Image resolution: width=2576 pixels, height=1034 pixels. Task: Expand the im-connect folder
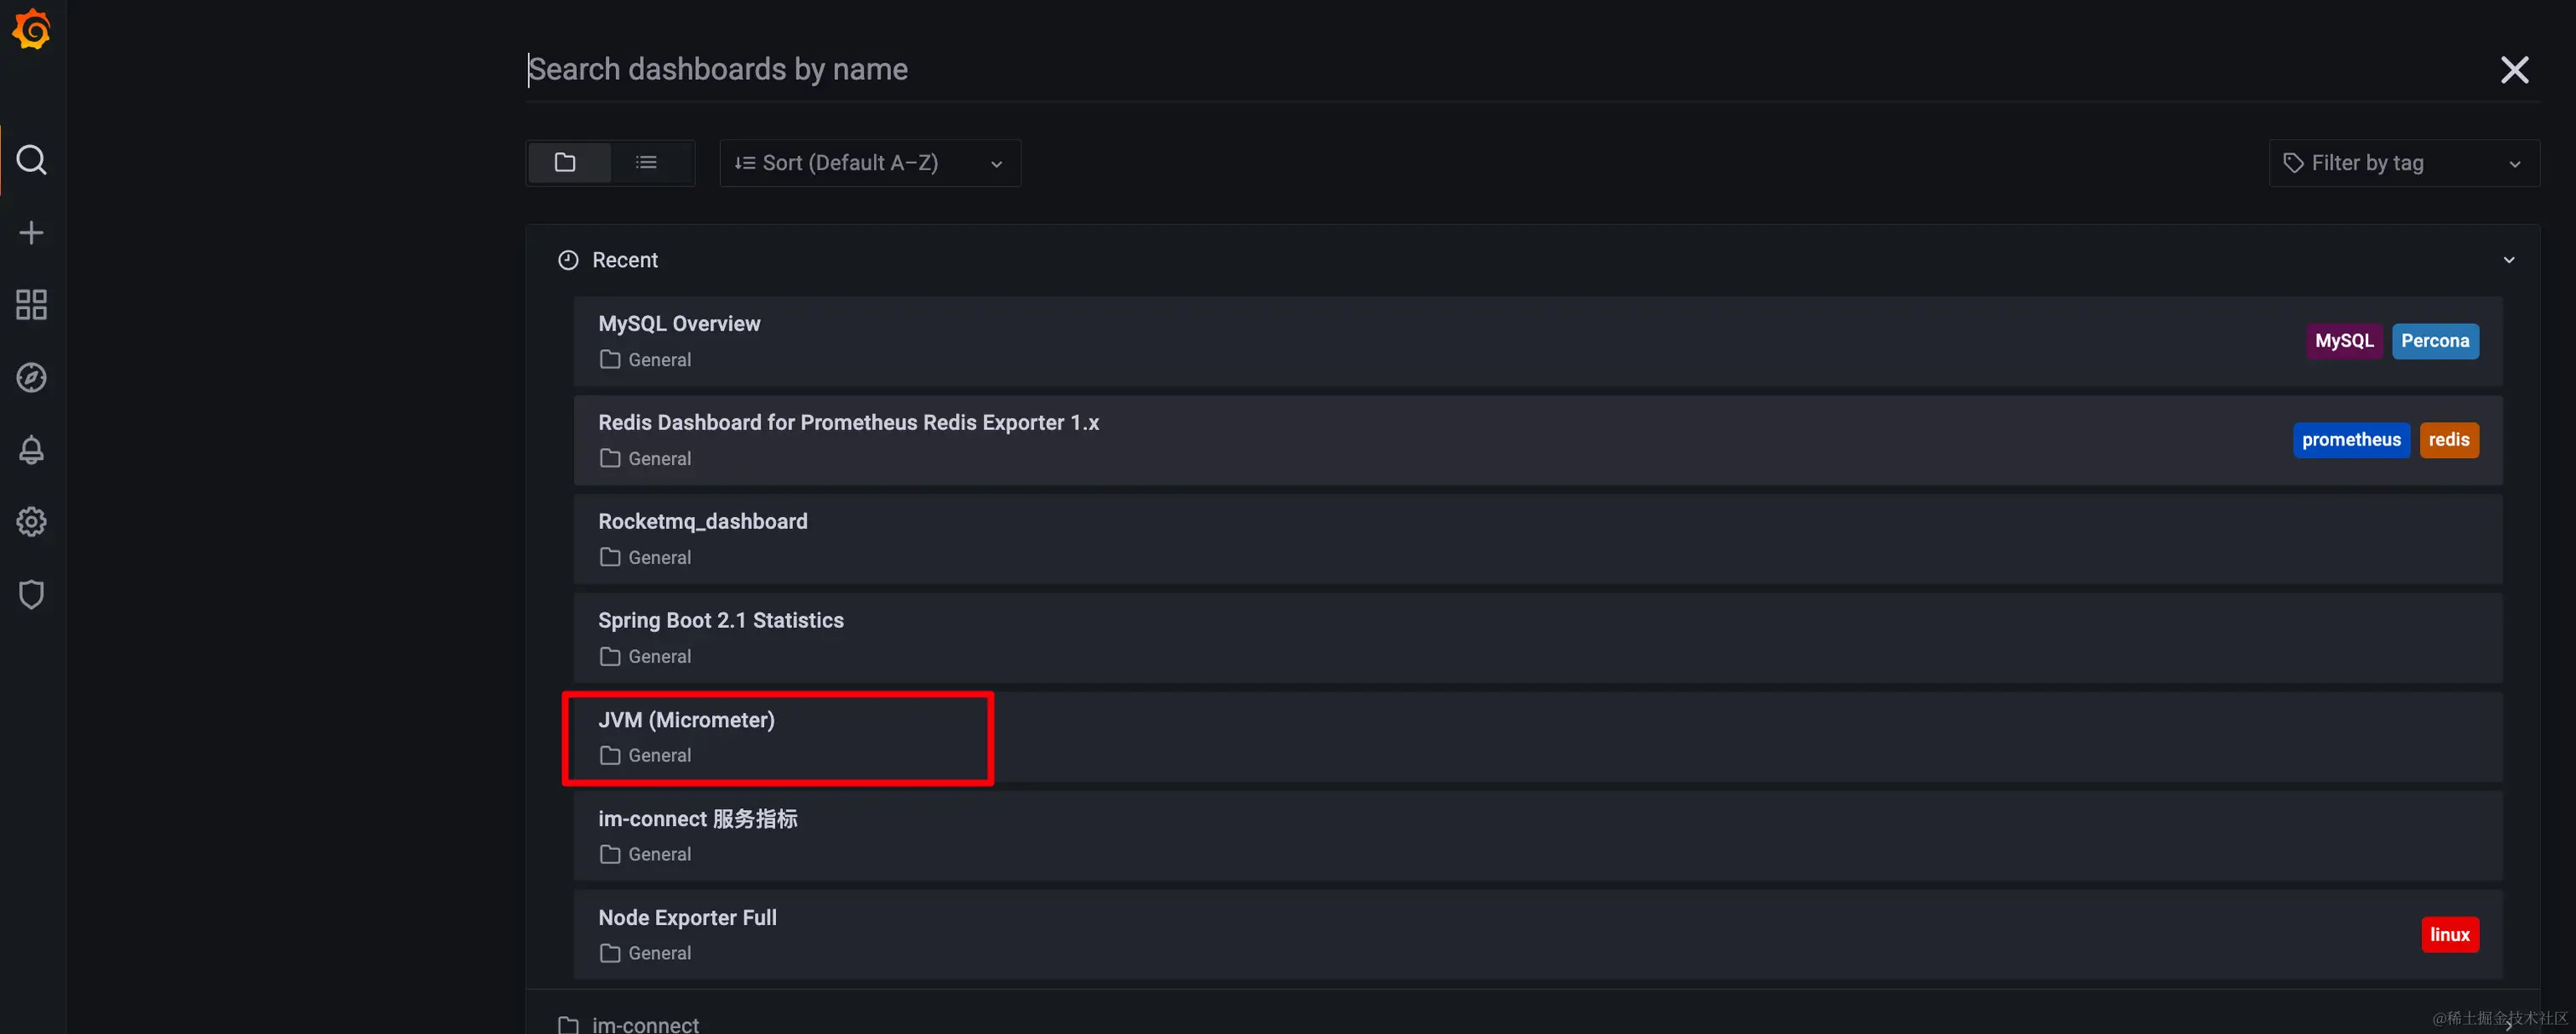click(645, 1023)
